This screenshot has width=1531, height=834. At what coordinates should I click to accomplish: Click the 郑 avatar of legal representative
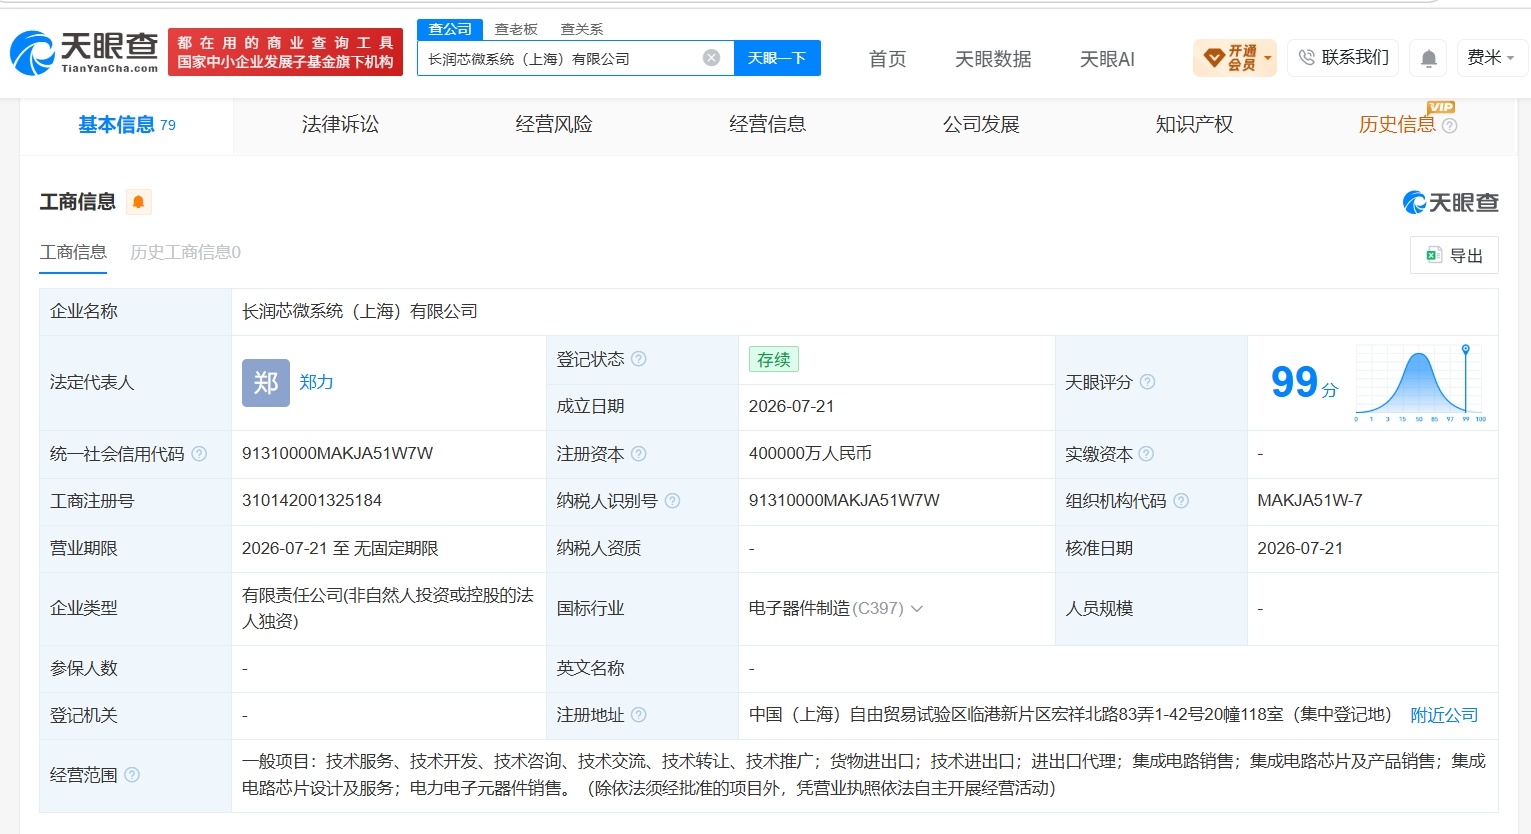click(x=266, y=382)
